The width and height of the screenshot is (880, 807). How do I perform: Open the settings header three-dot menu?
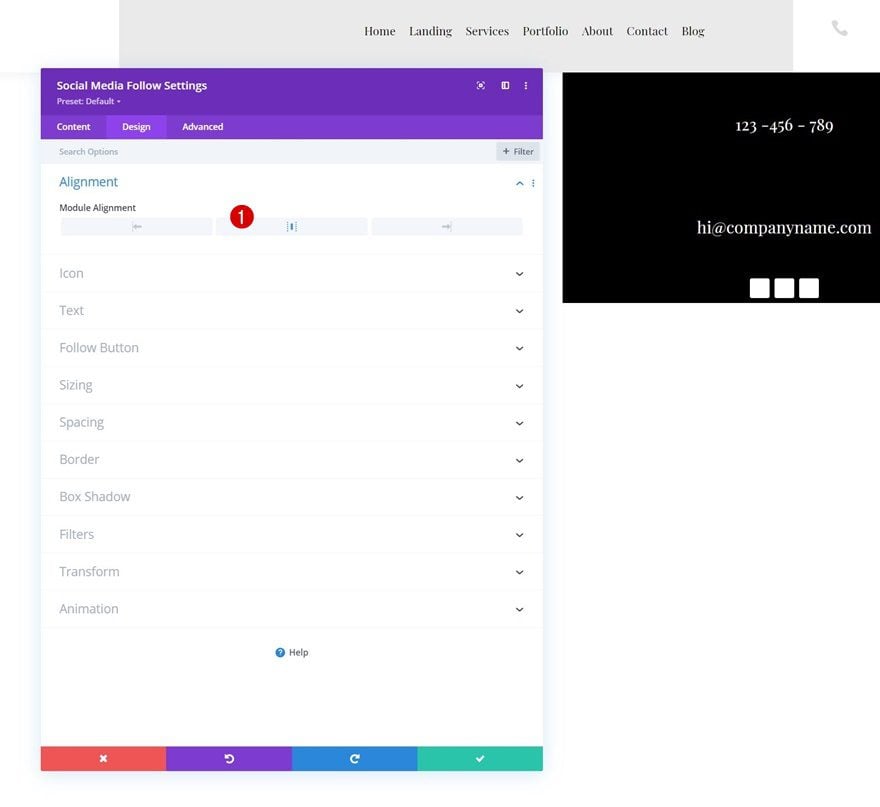pyautogui.click(x=526, y=86)
